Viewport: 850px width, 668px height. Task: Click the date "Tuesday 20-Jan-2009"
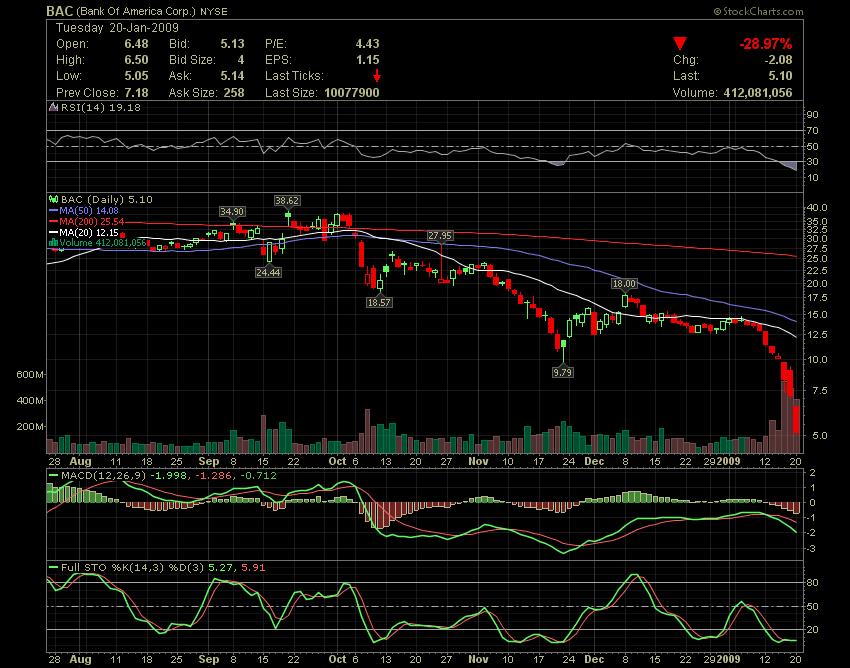pos(117,28)
